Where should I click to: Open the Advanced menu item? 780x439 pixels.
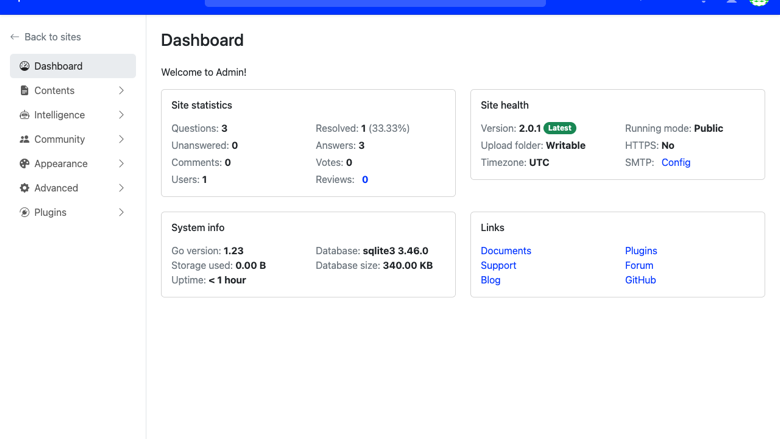(73, 188)
